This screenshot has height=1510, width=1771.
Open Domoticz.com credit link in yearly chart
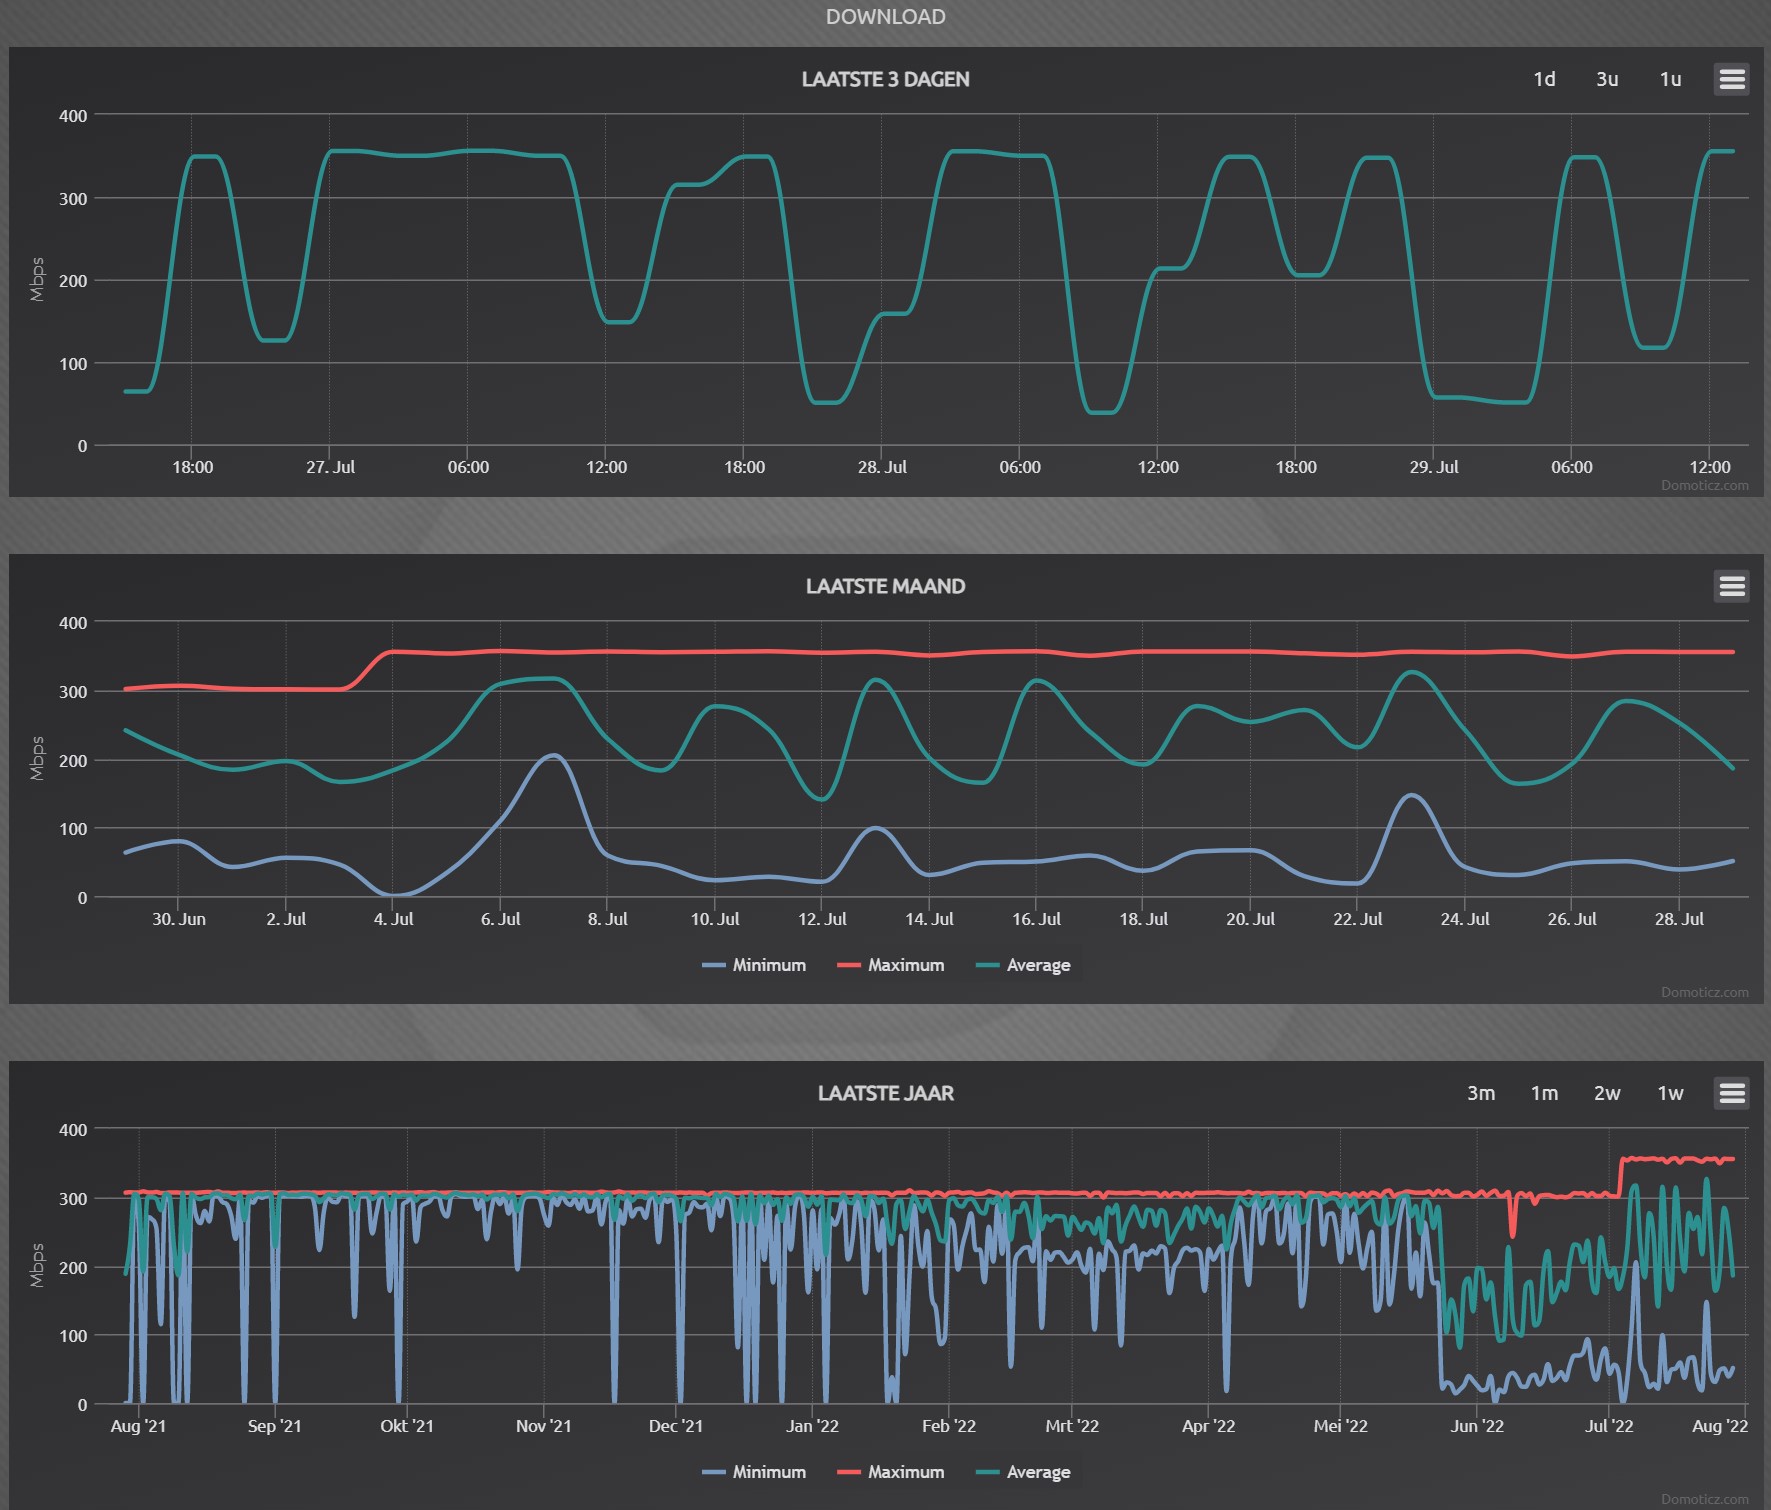coord(1705,1499)
